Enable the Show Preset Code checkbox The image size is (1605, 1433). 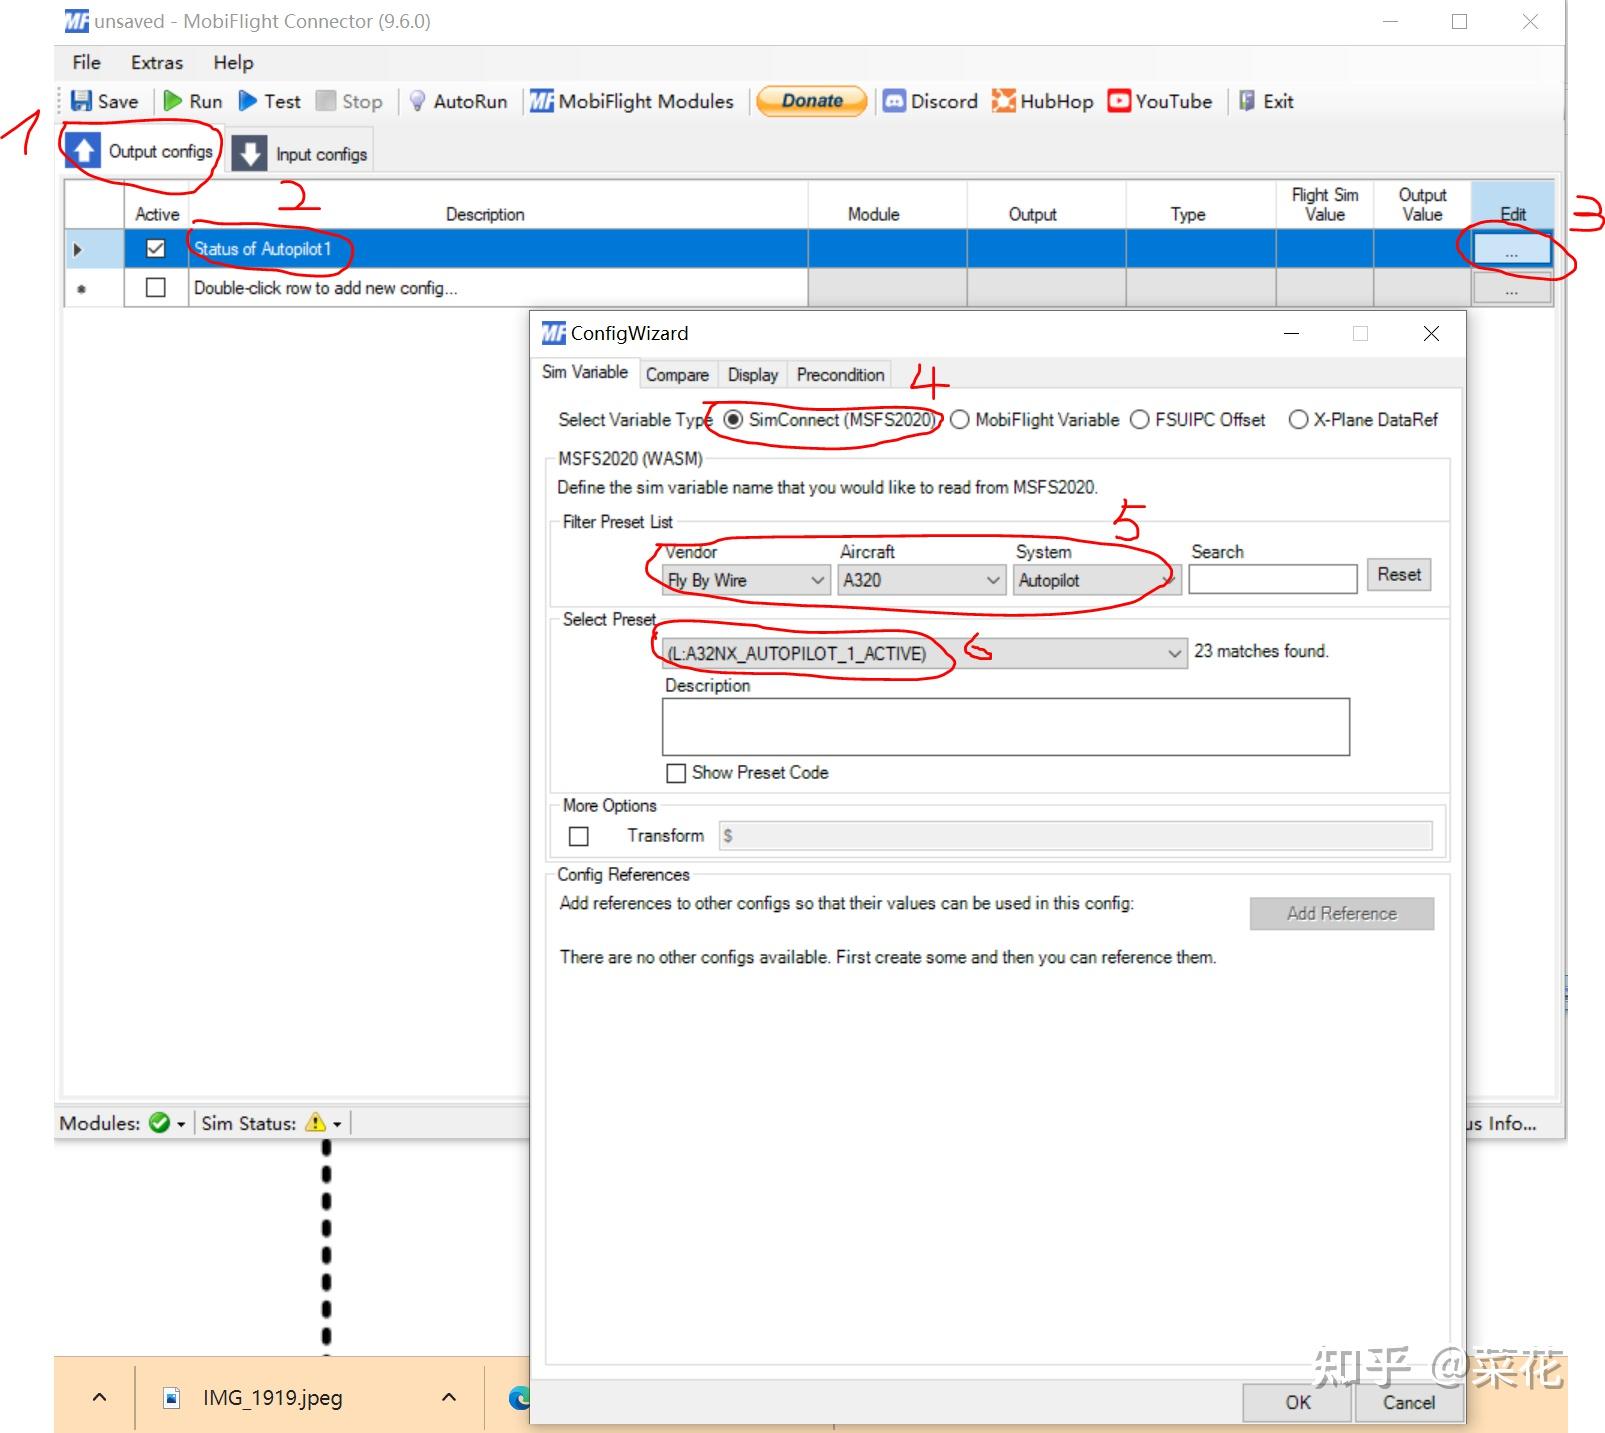point(676,773)
